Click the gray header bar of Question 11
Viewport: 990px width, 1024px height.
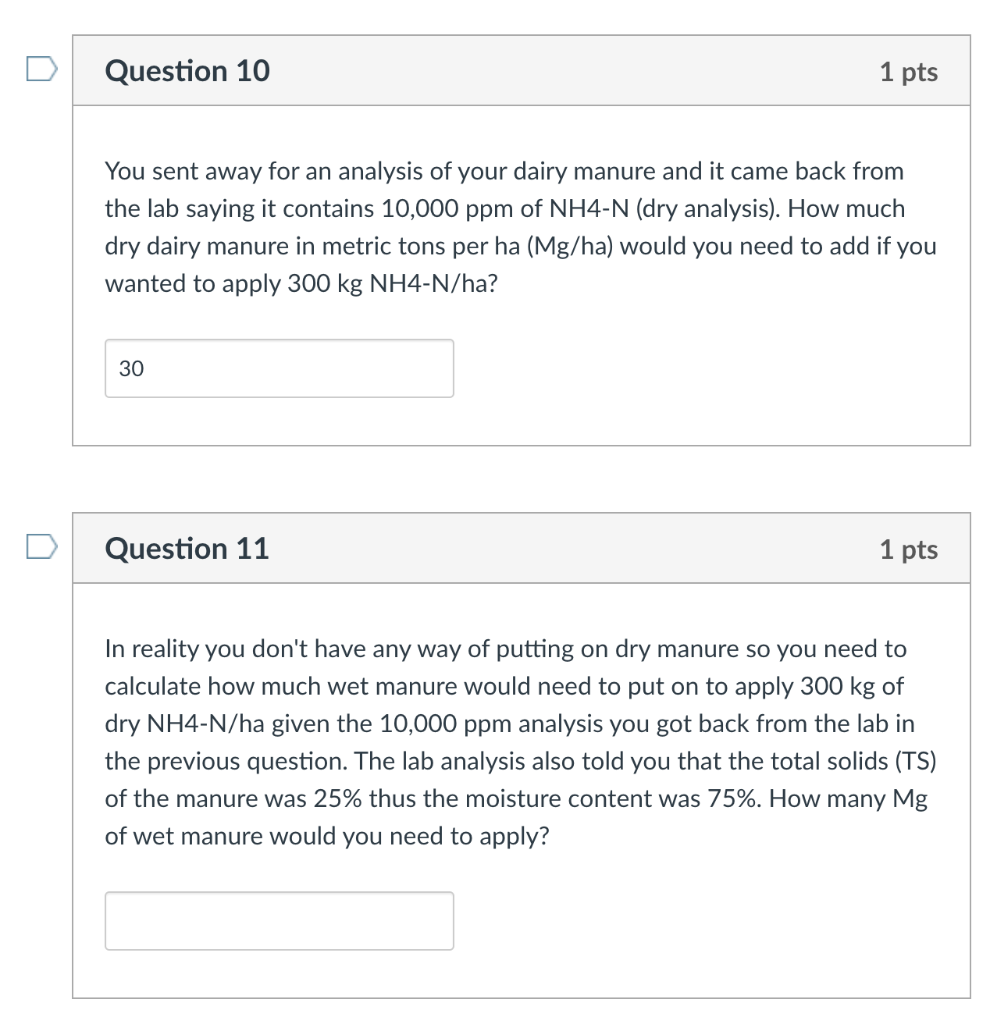(x=521, y=548)
